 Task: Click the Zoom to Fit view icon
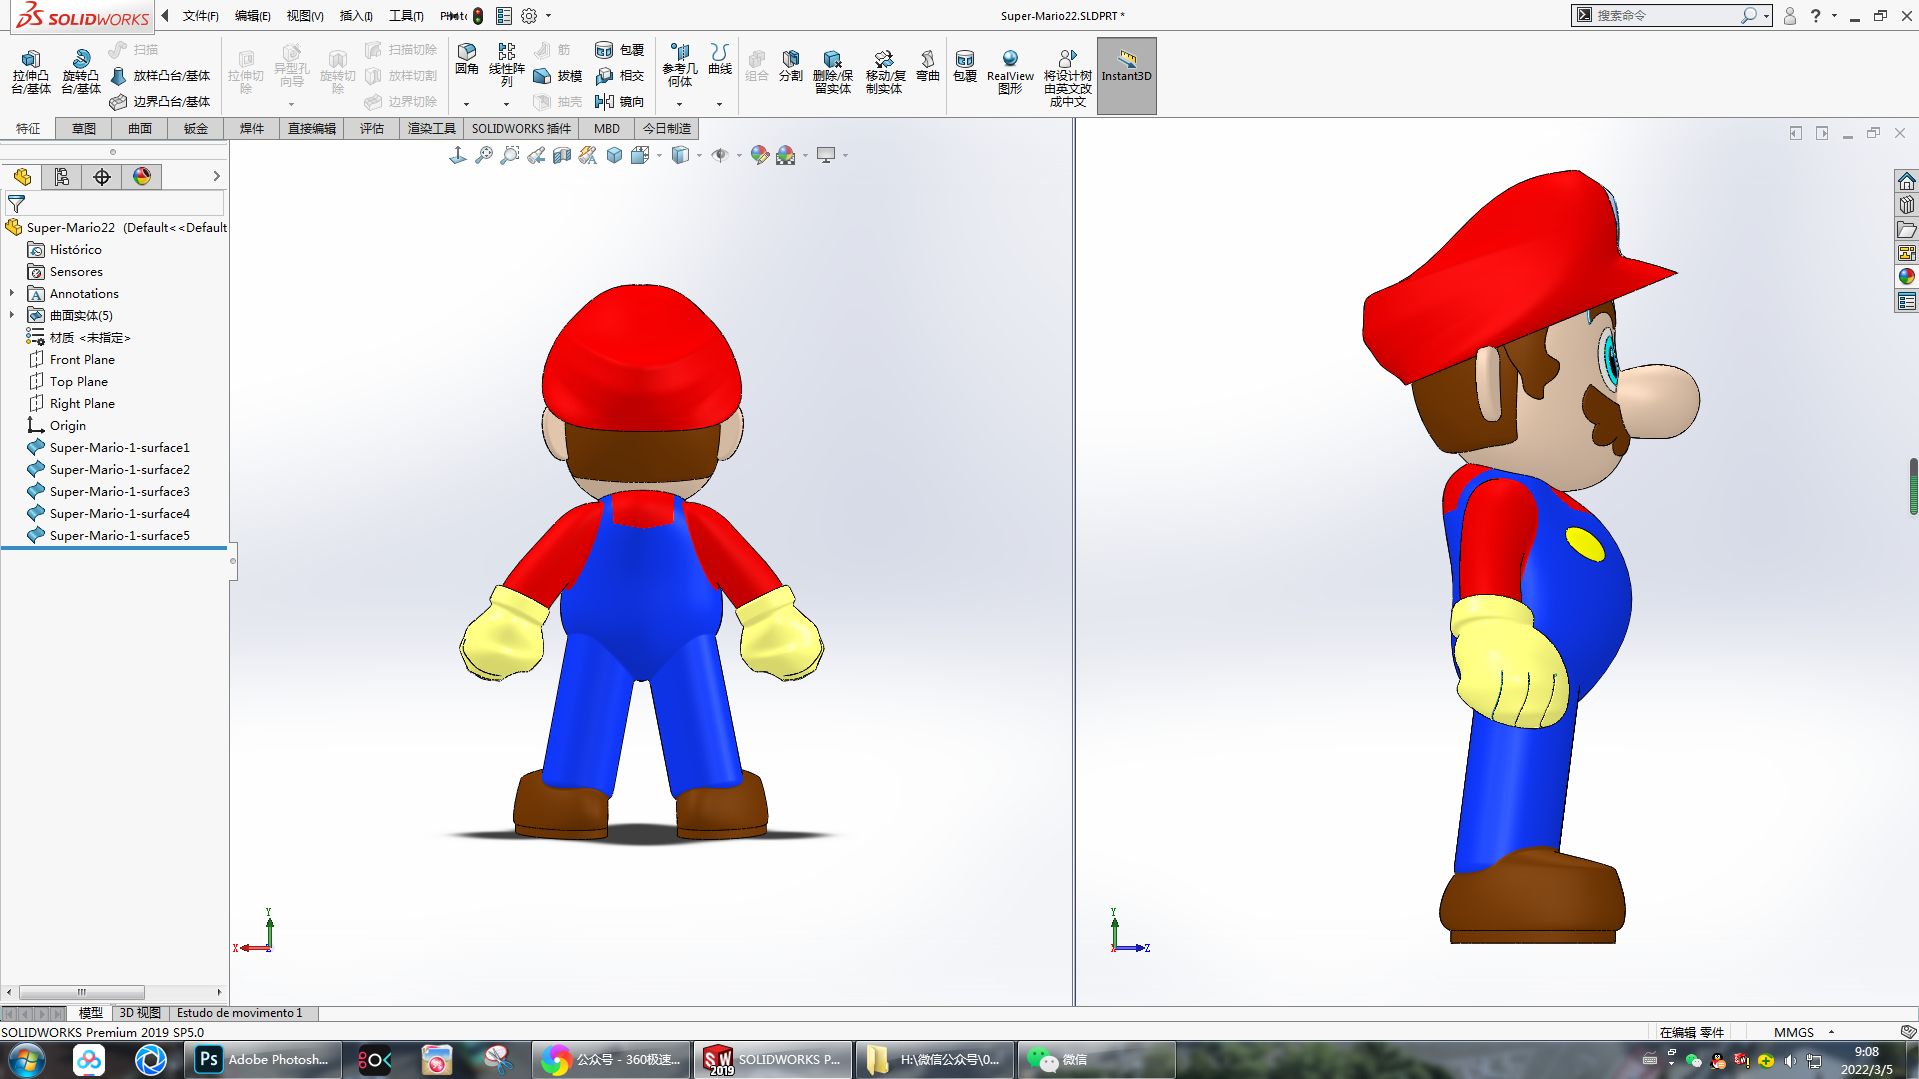[x=484, y=155]
